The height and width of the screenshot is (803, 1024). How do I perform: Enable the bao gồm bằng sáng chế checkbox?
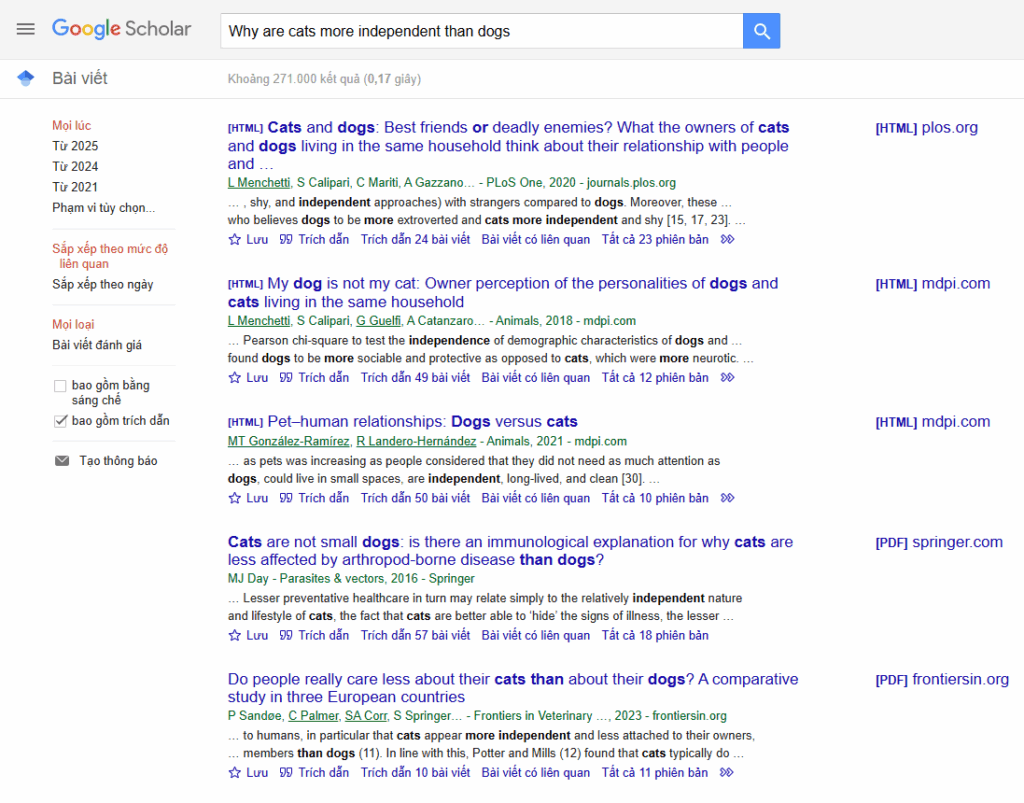tap(60, 386)
